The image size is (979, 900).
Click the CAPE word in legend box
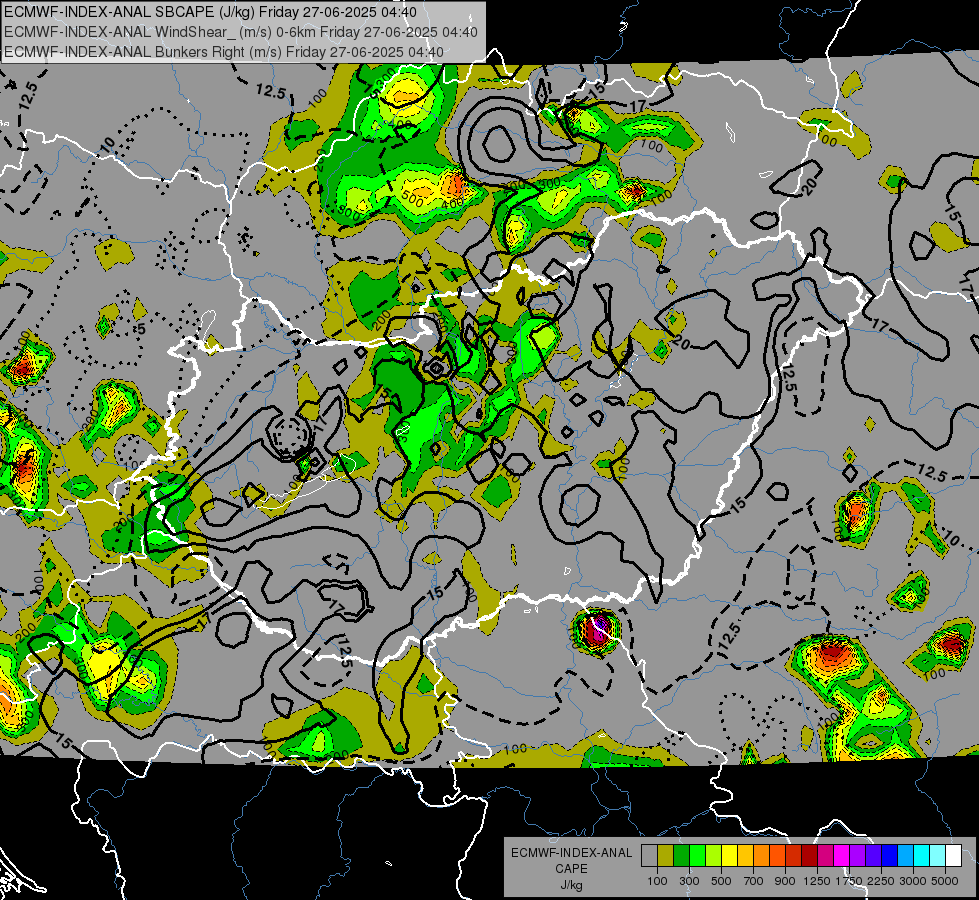(571, 869)
